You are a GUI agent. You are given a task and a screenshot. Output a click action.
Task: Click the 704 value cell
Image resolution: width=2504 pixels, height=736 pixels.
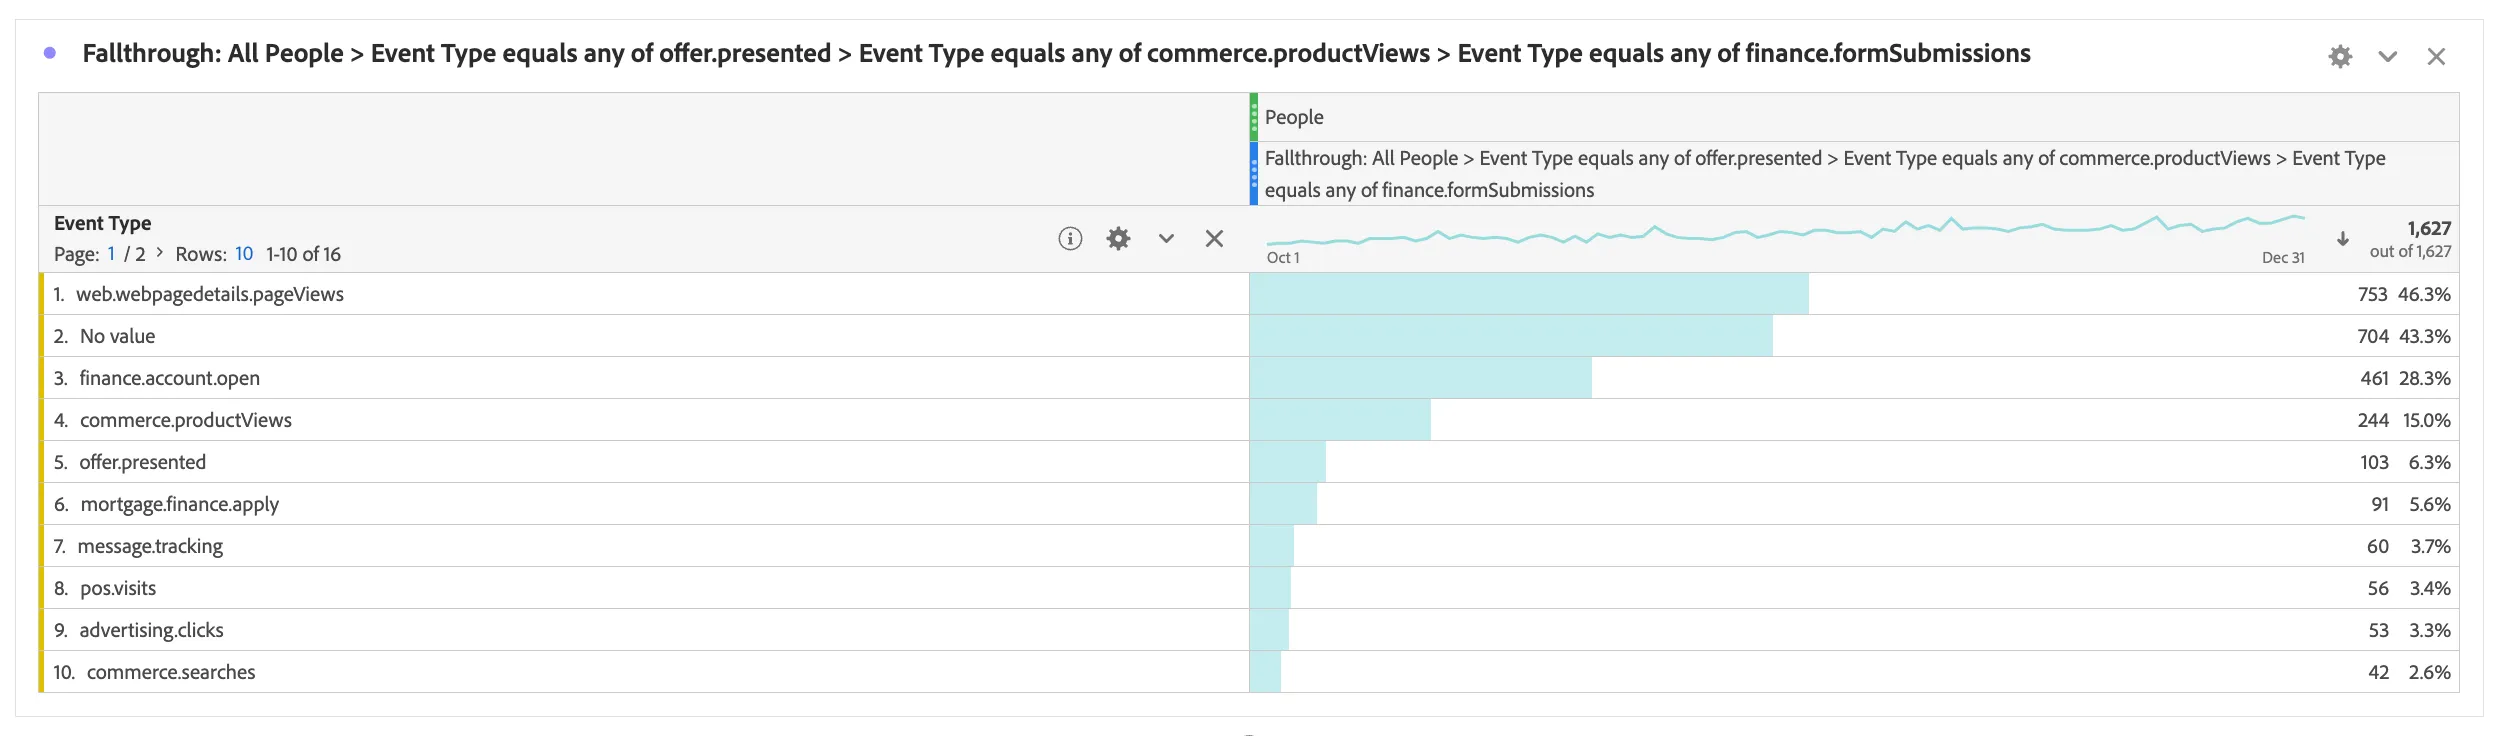[2372, 336]
